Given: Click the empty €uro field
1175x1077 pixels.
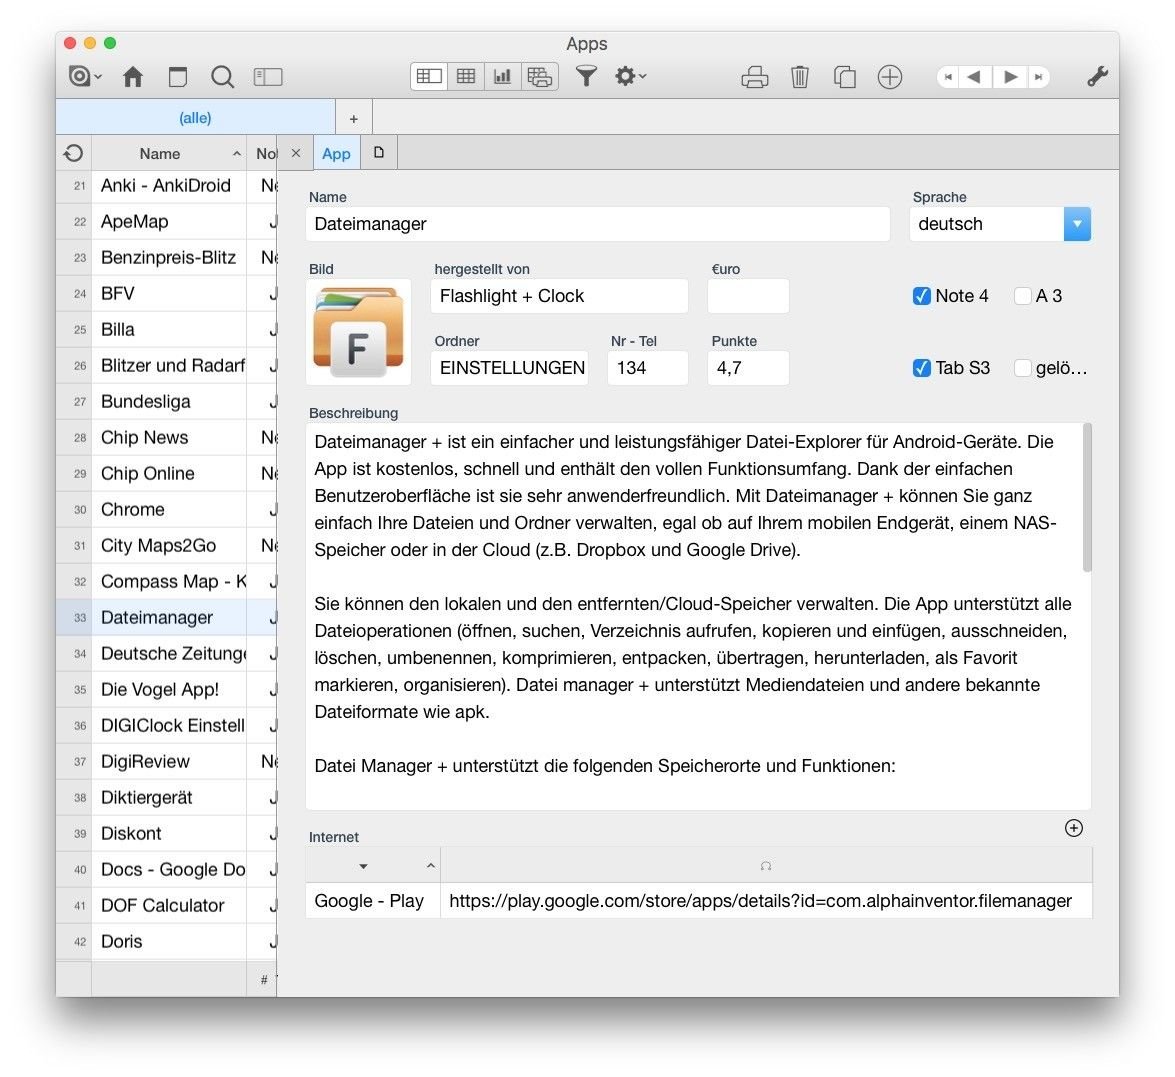Looking at the screenshot, I should 748,296.
